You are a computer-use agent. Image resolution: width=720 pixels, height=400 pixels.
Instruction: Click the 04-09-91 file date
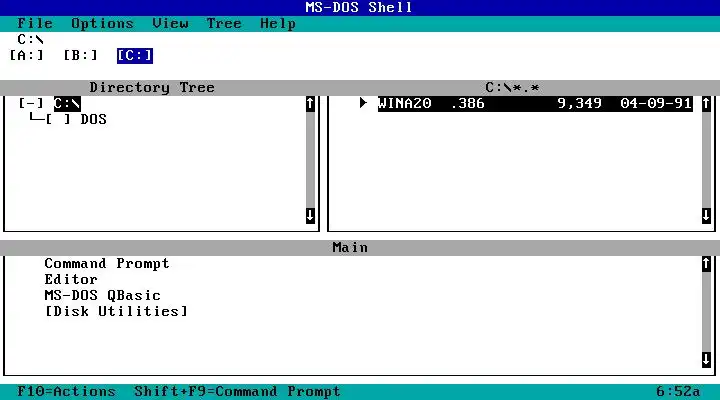pyautogui.click(x=656, y=103)
